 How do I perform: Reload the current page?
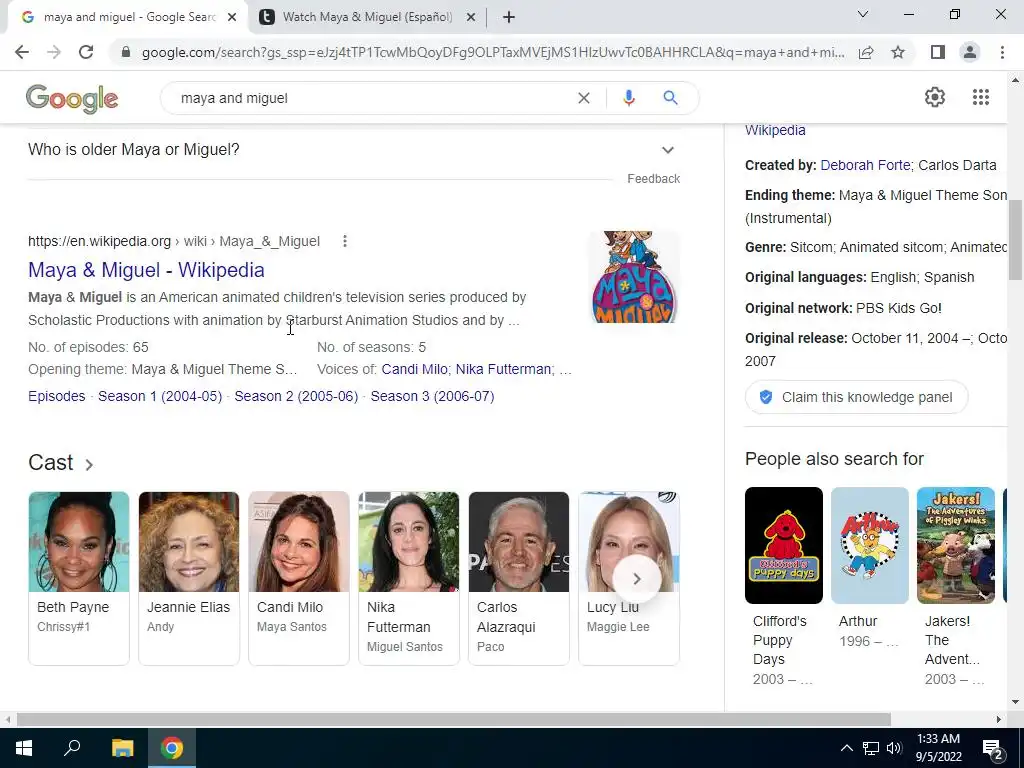(x=86, y=52)
